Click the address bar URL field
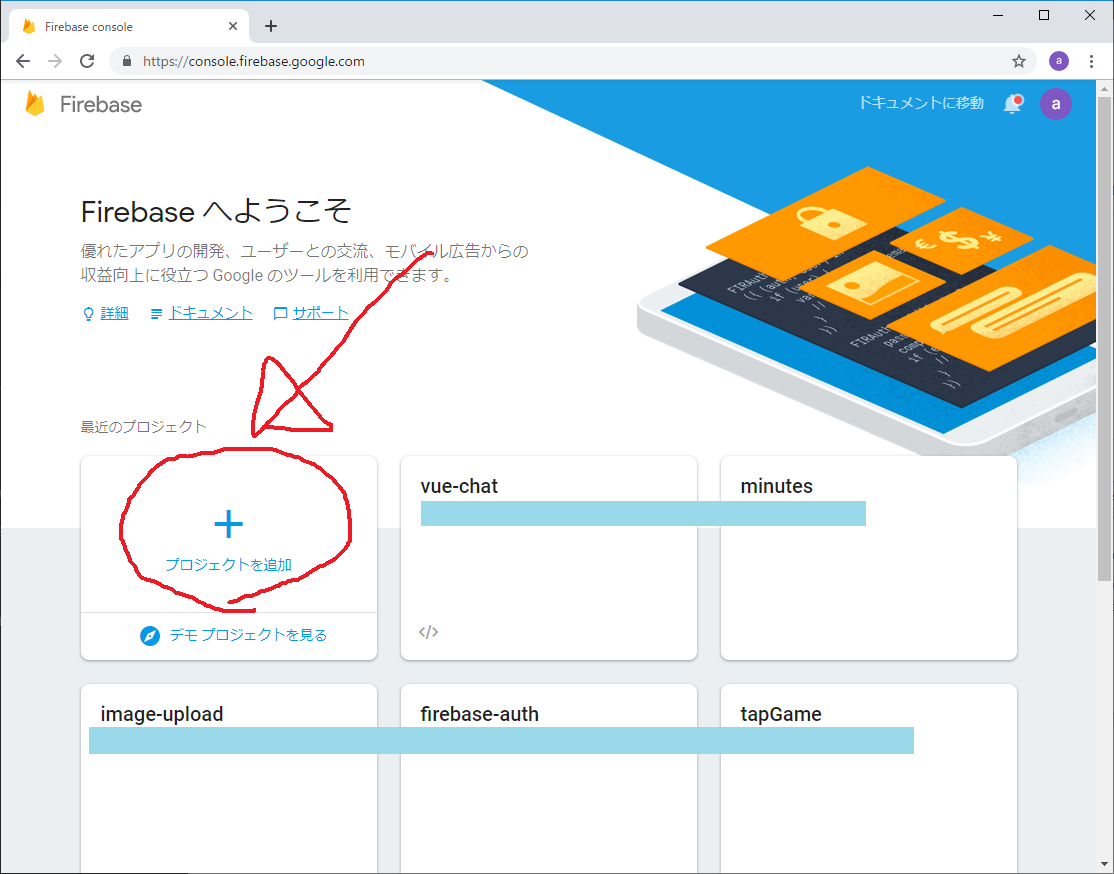The width and height of the screenshot is (1114, 874). pos(573,61)
